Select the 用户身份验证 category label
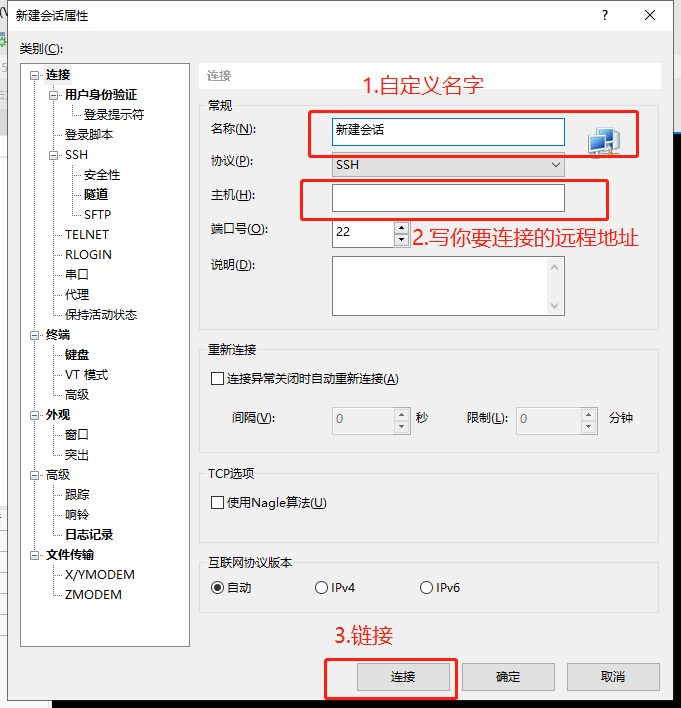This screenshot has width=681, height=708. coord(101,95)
